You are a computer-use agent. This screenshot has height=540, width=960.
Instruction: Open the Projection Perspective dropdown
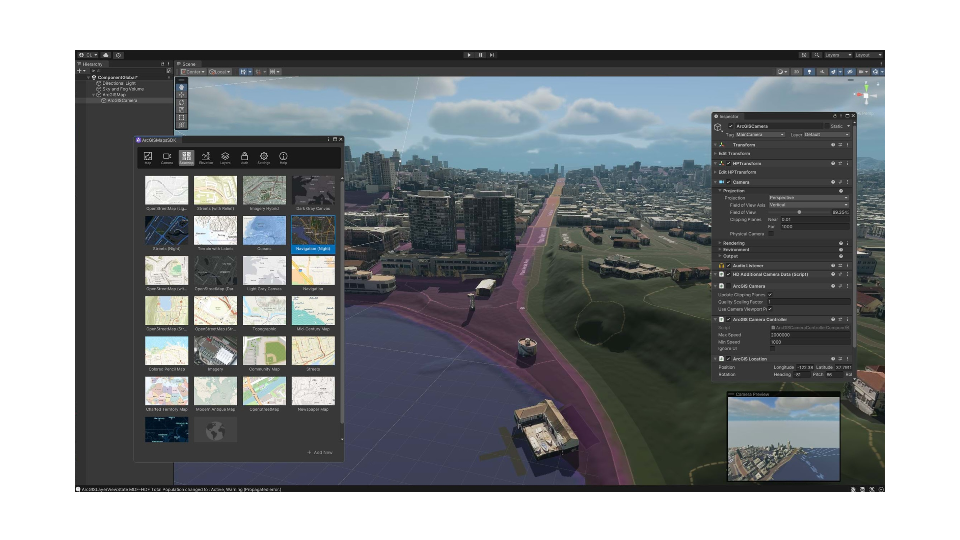(808, 198)
